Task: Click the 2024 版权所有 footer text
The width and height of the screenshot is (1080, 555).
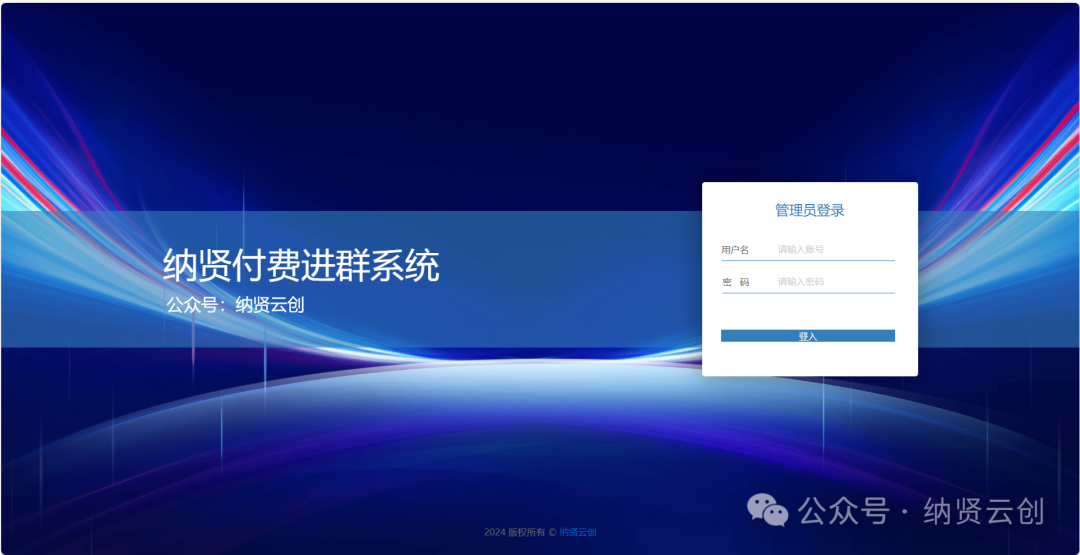Action: pos(520,532)
